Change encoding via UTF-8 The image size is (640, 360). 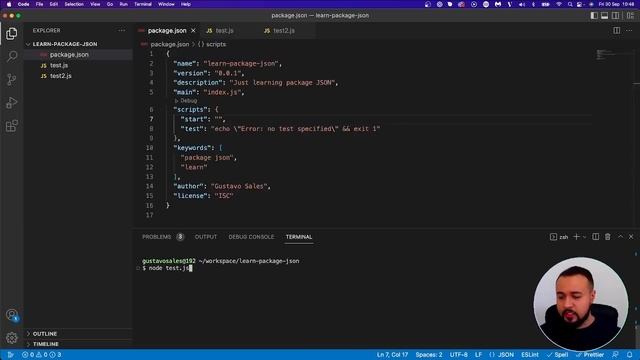point(458,355)
